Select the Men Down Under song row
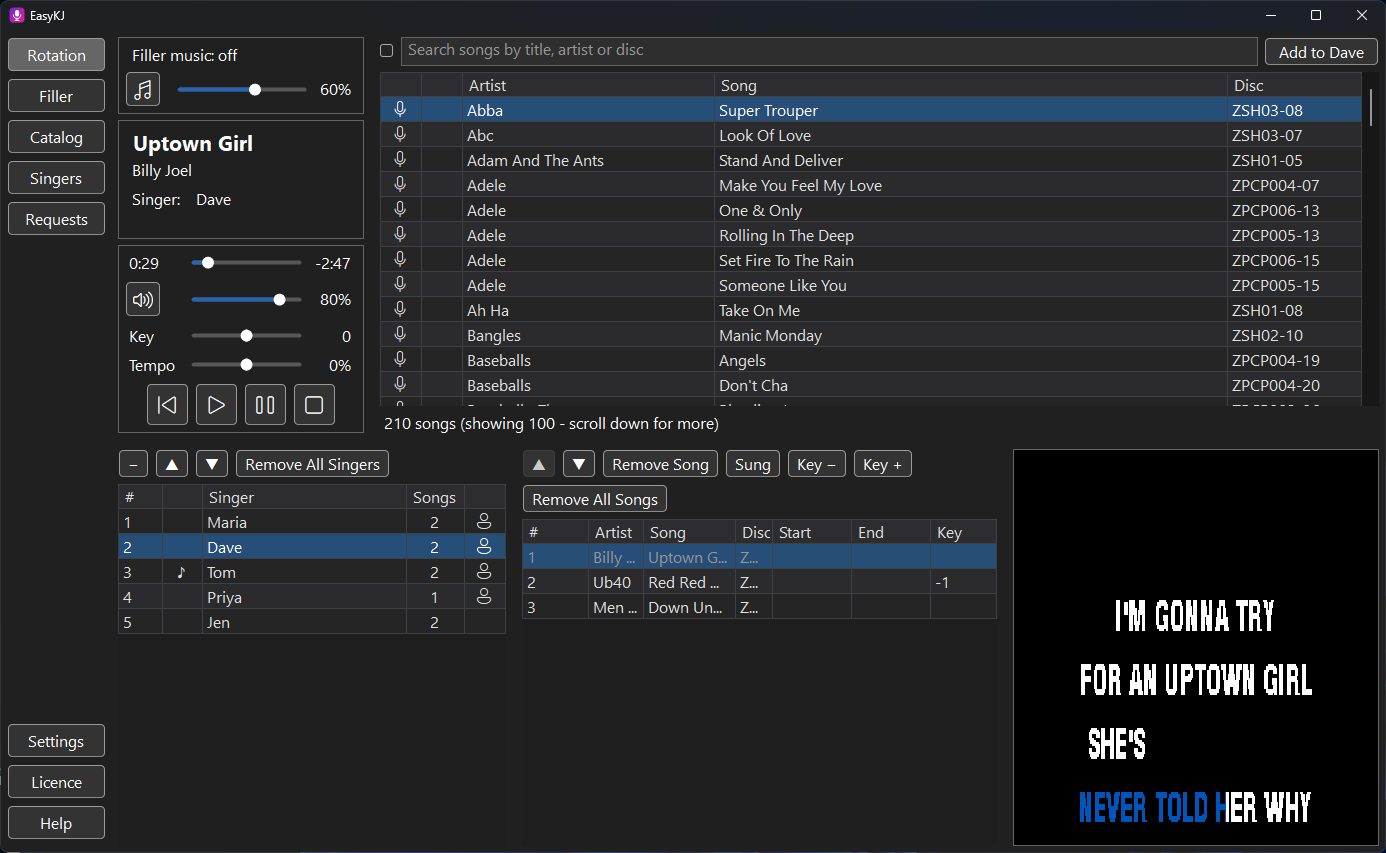The image size is (1386, 853). tap(759, 607)
